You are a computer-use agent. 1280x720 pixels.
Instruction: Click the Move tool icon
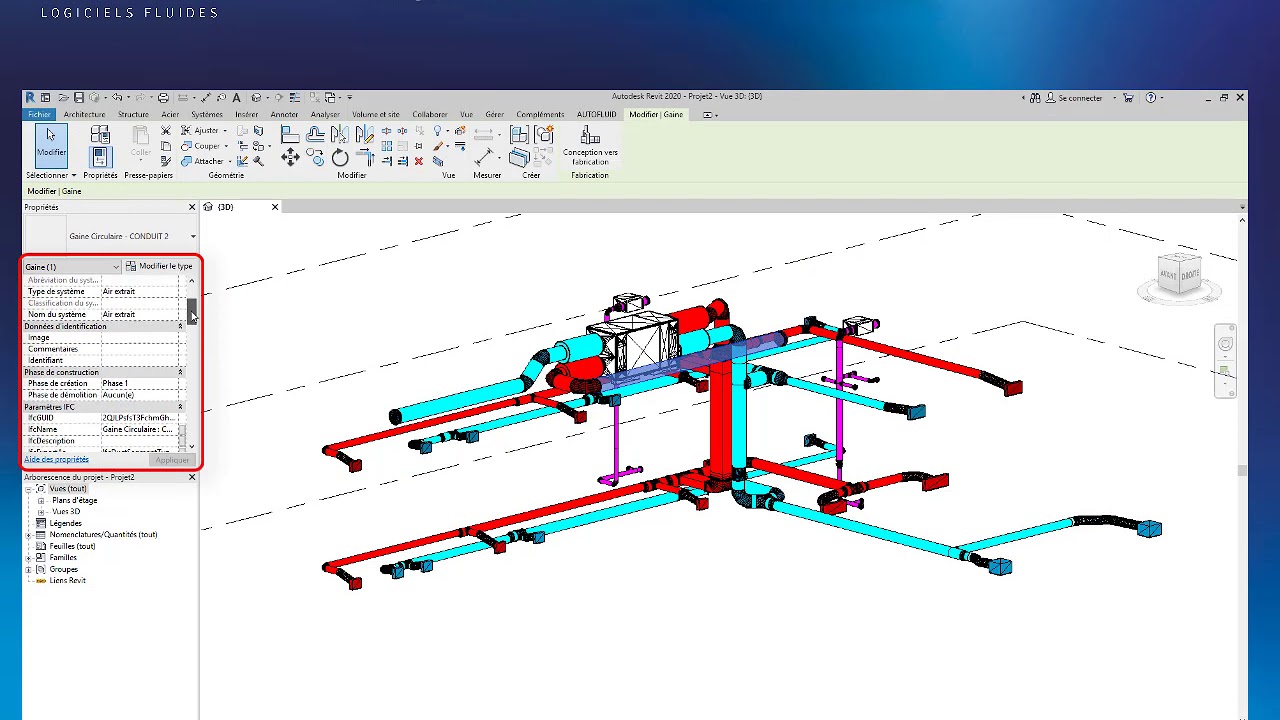(290, 158)
